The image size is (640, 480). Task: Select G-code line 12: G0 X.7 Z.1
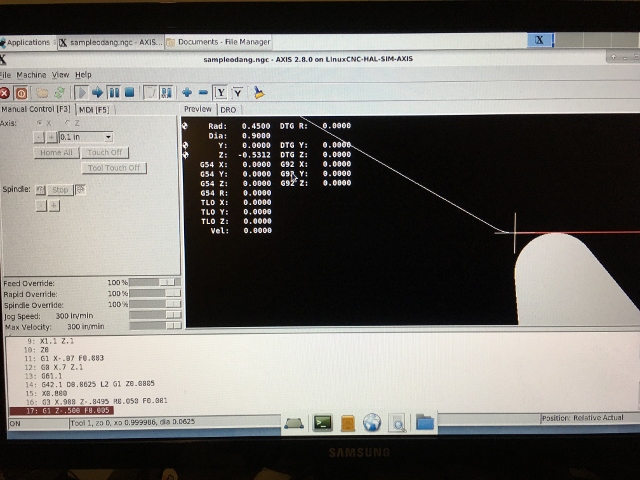[53, 367]
